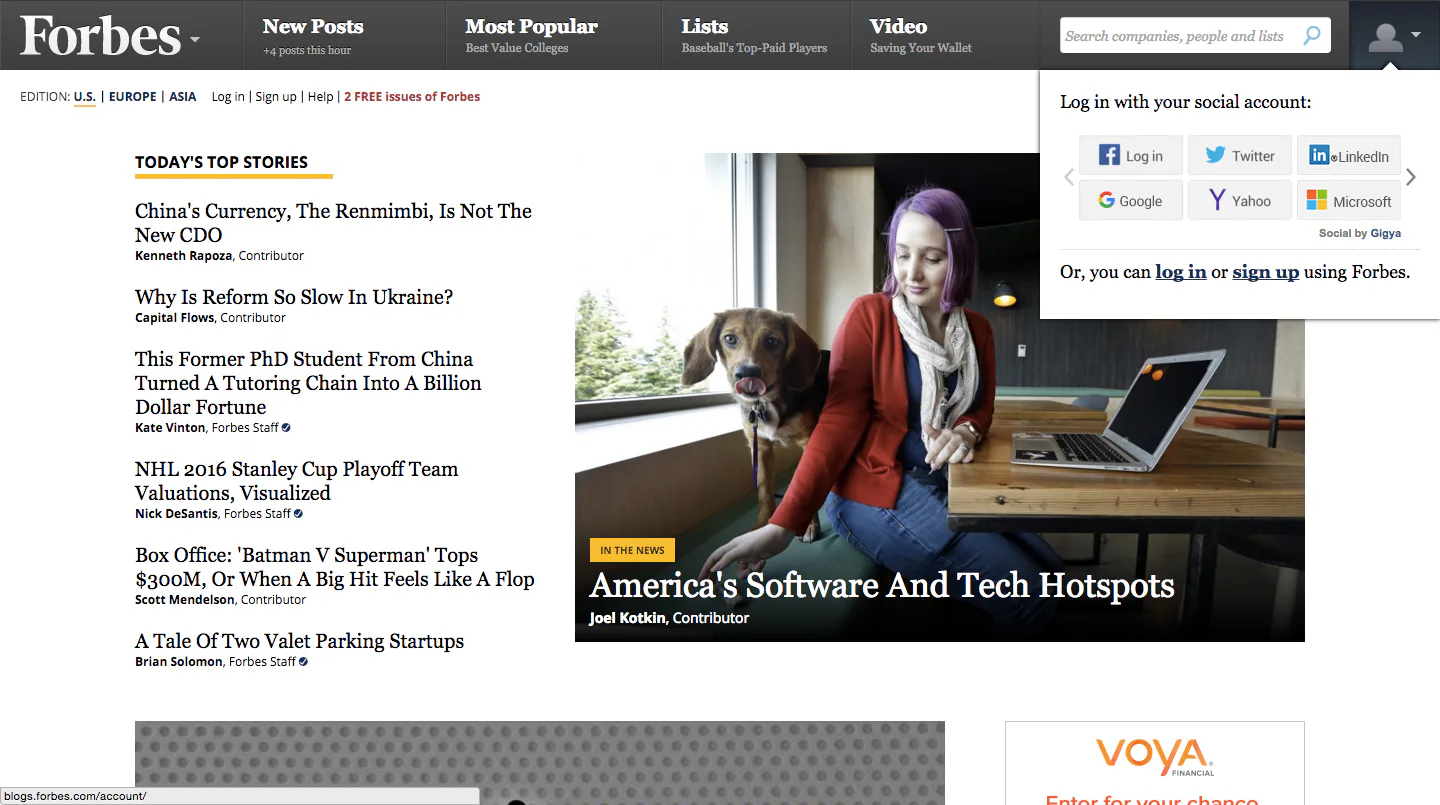Viewport: 1440px width, 805px height.
Task: Open the Help link
Action: point(320,97)
